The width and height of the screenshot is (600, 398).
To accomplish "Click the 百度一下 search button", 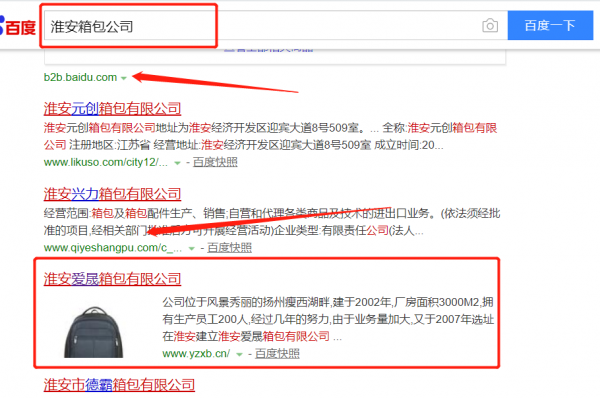I will coord(550,25).
